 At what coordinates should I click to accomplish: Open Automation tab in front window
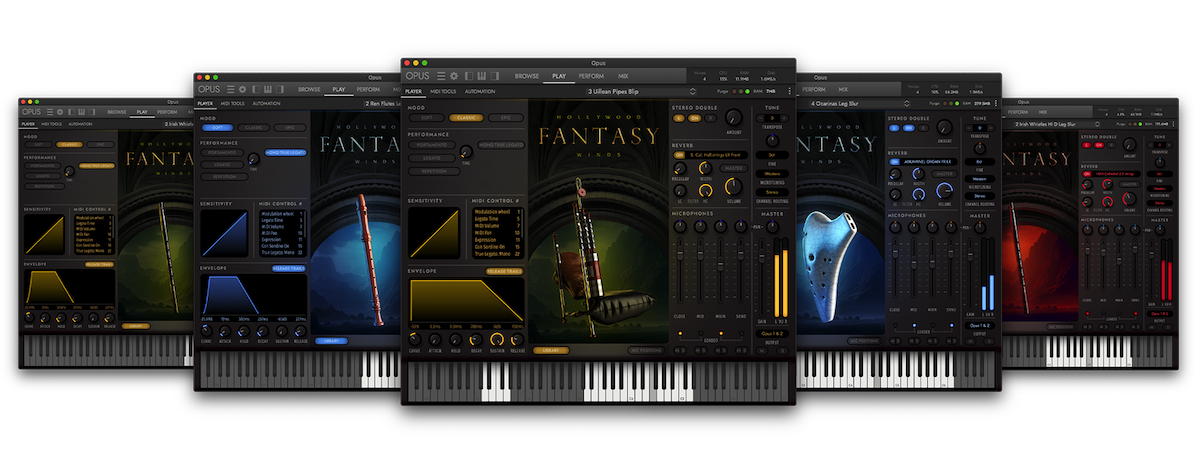[480, 91]
